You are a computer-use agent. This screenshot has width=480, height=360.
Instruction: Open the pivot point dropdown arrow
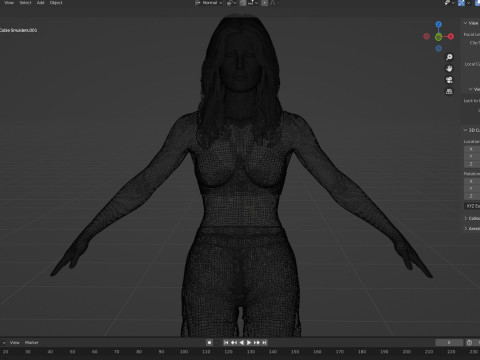point(235,3)
